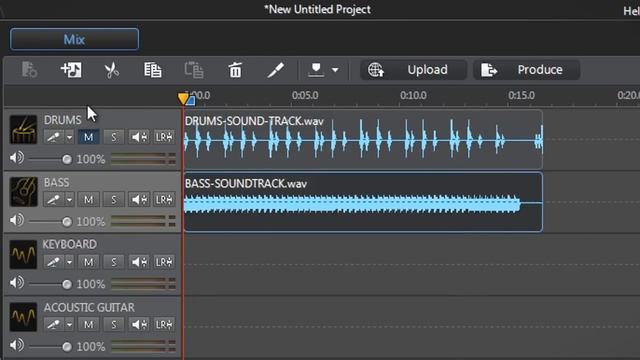Screen dimensions: 640x360
Task: Click the KEYBOARD volume slider knob
Action: pyautogui.click(x=67, y=284)
